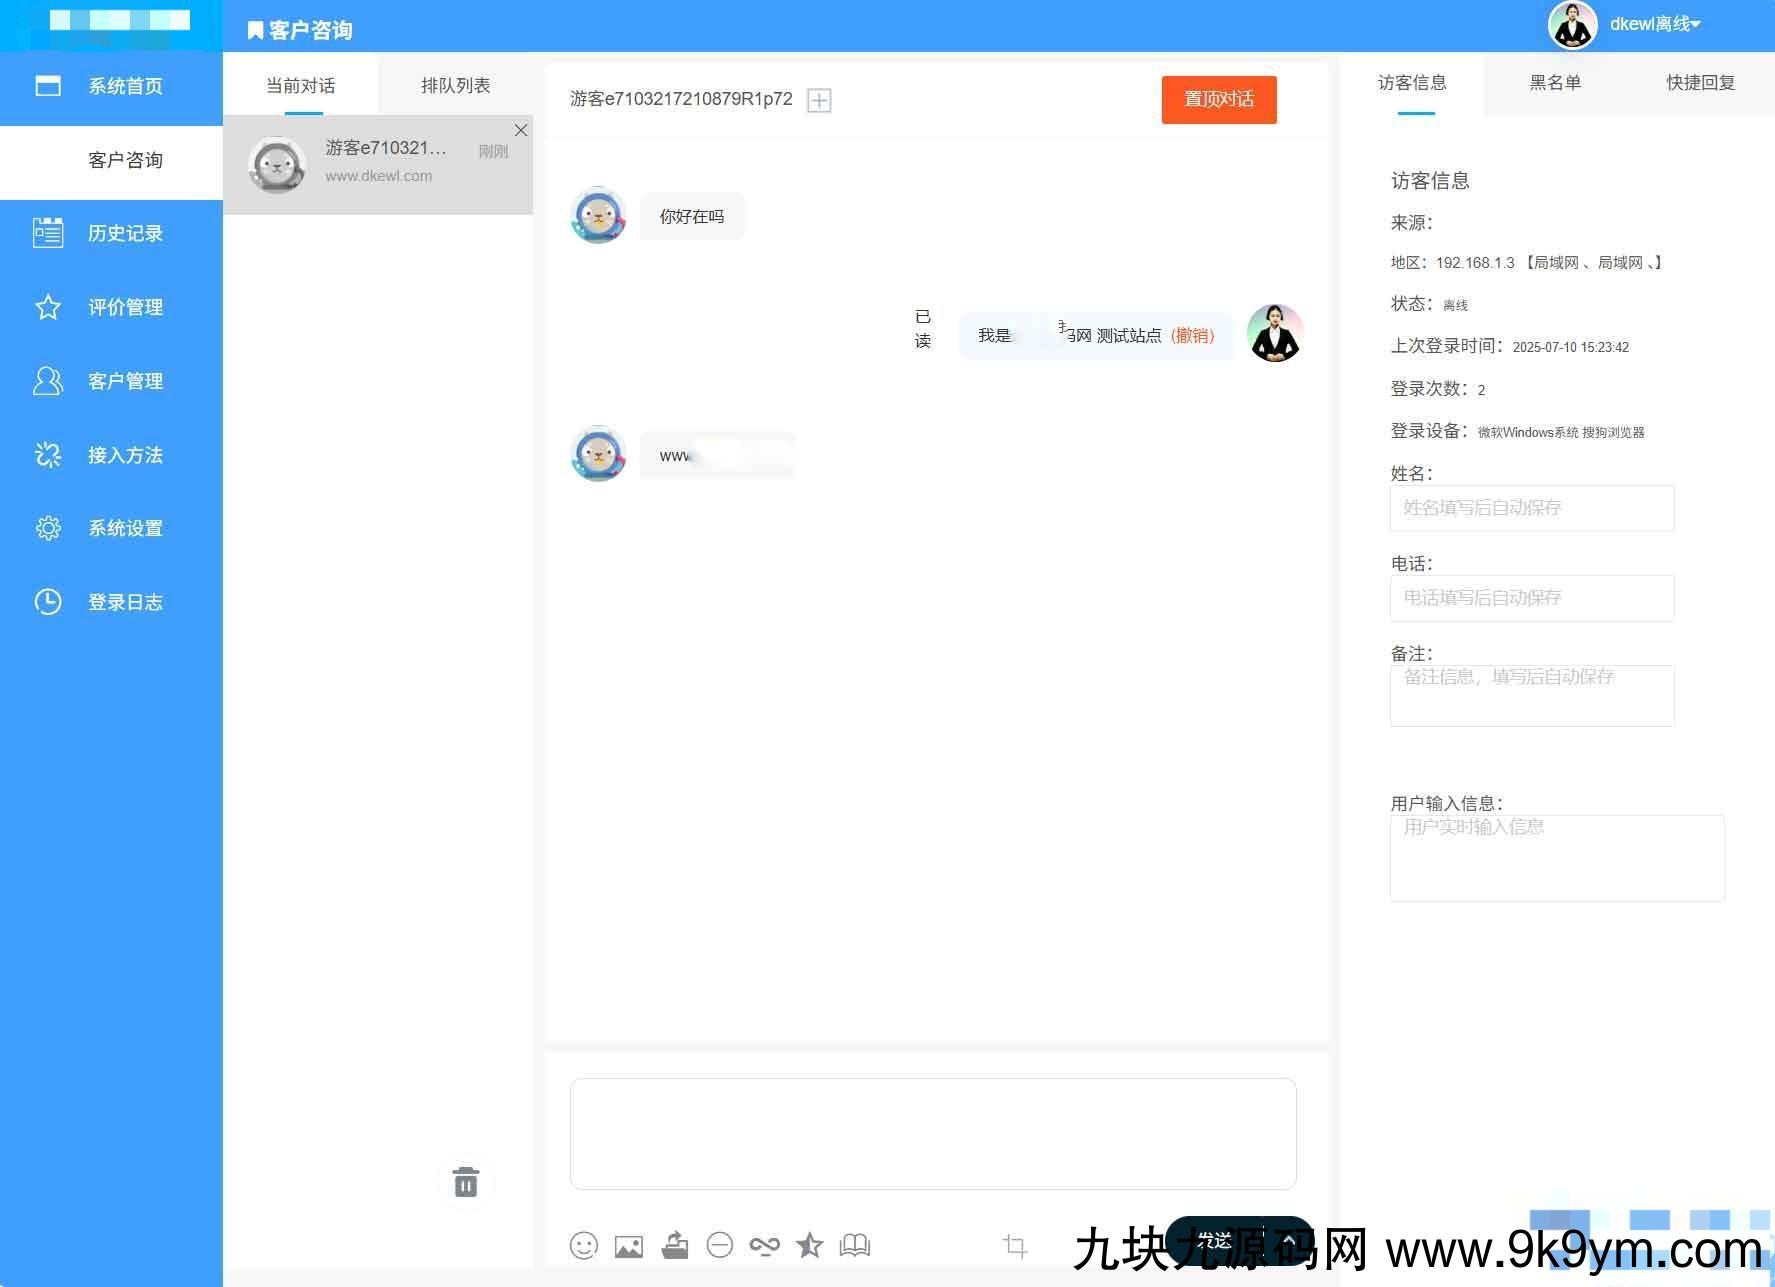
Task: Open the dkewl account status dropdown
Action: click(x=1655, y=24)
